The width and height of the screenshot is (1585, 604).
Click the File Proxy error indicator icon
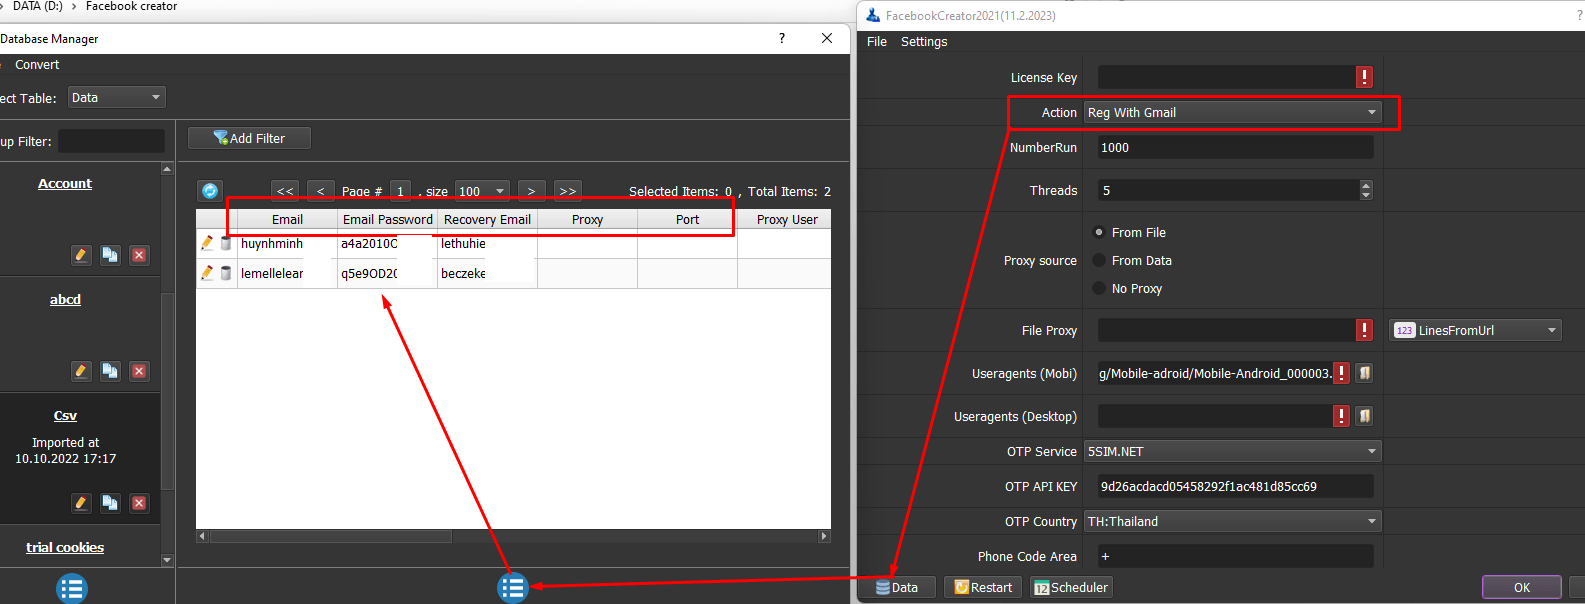[1364, 330]
